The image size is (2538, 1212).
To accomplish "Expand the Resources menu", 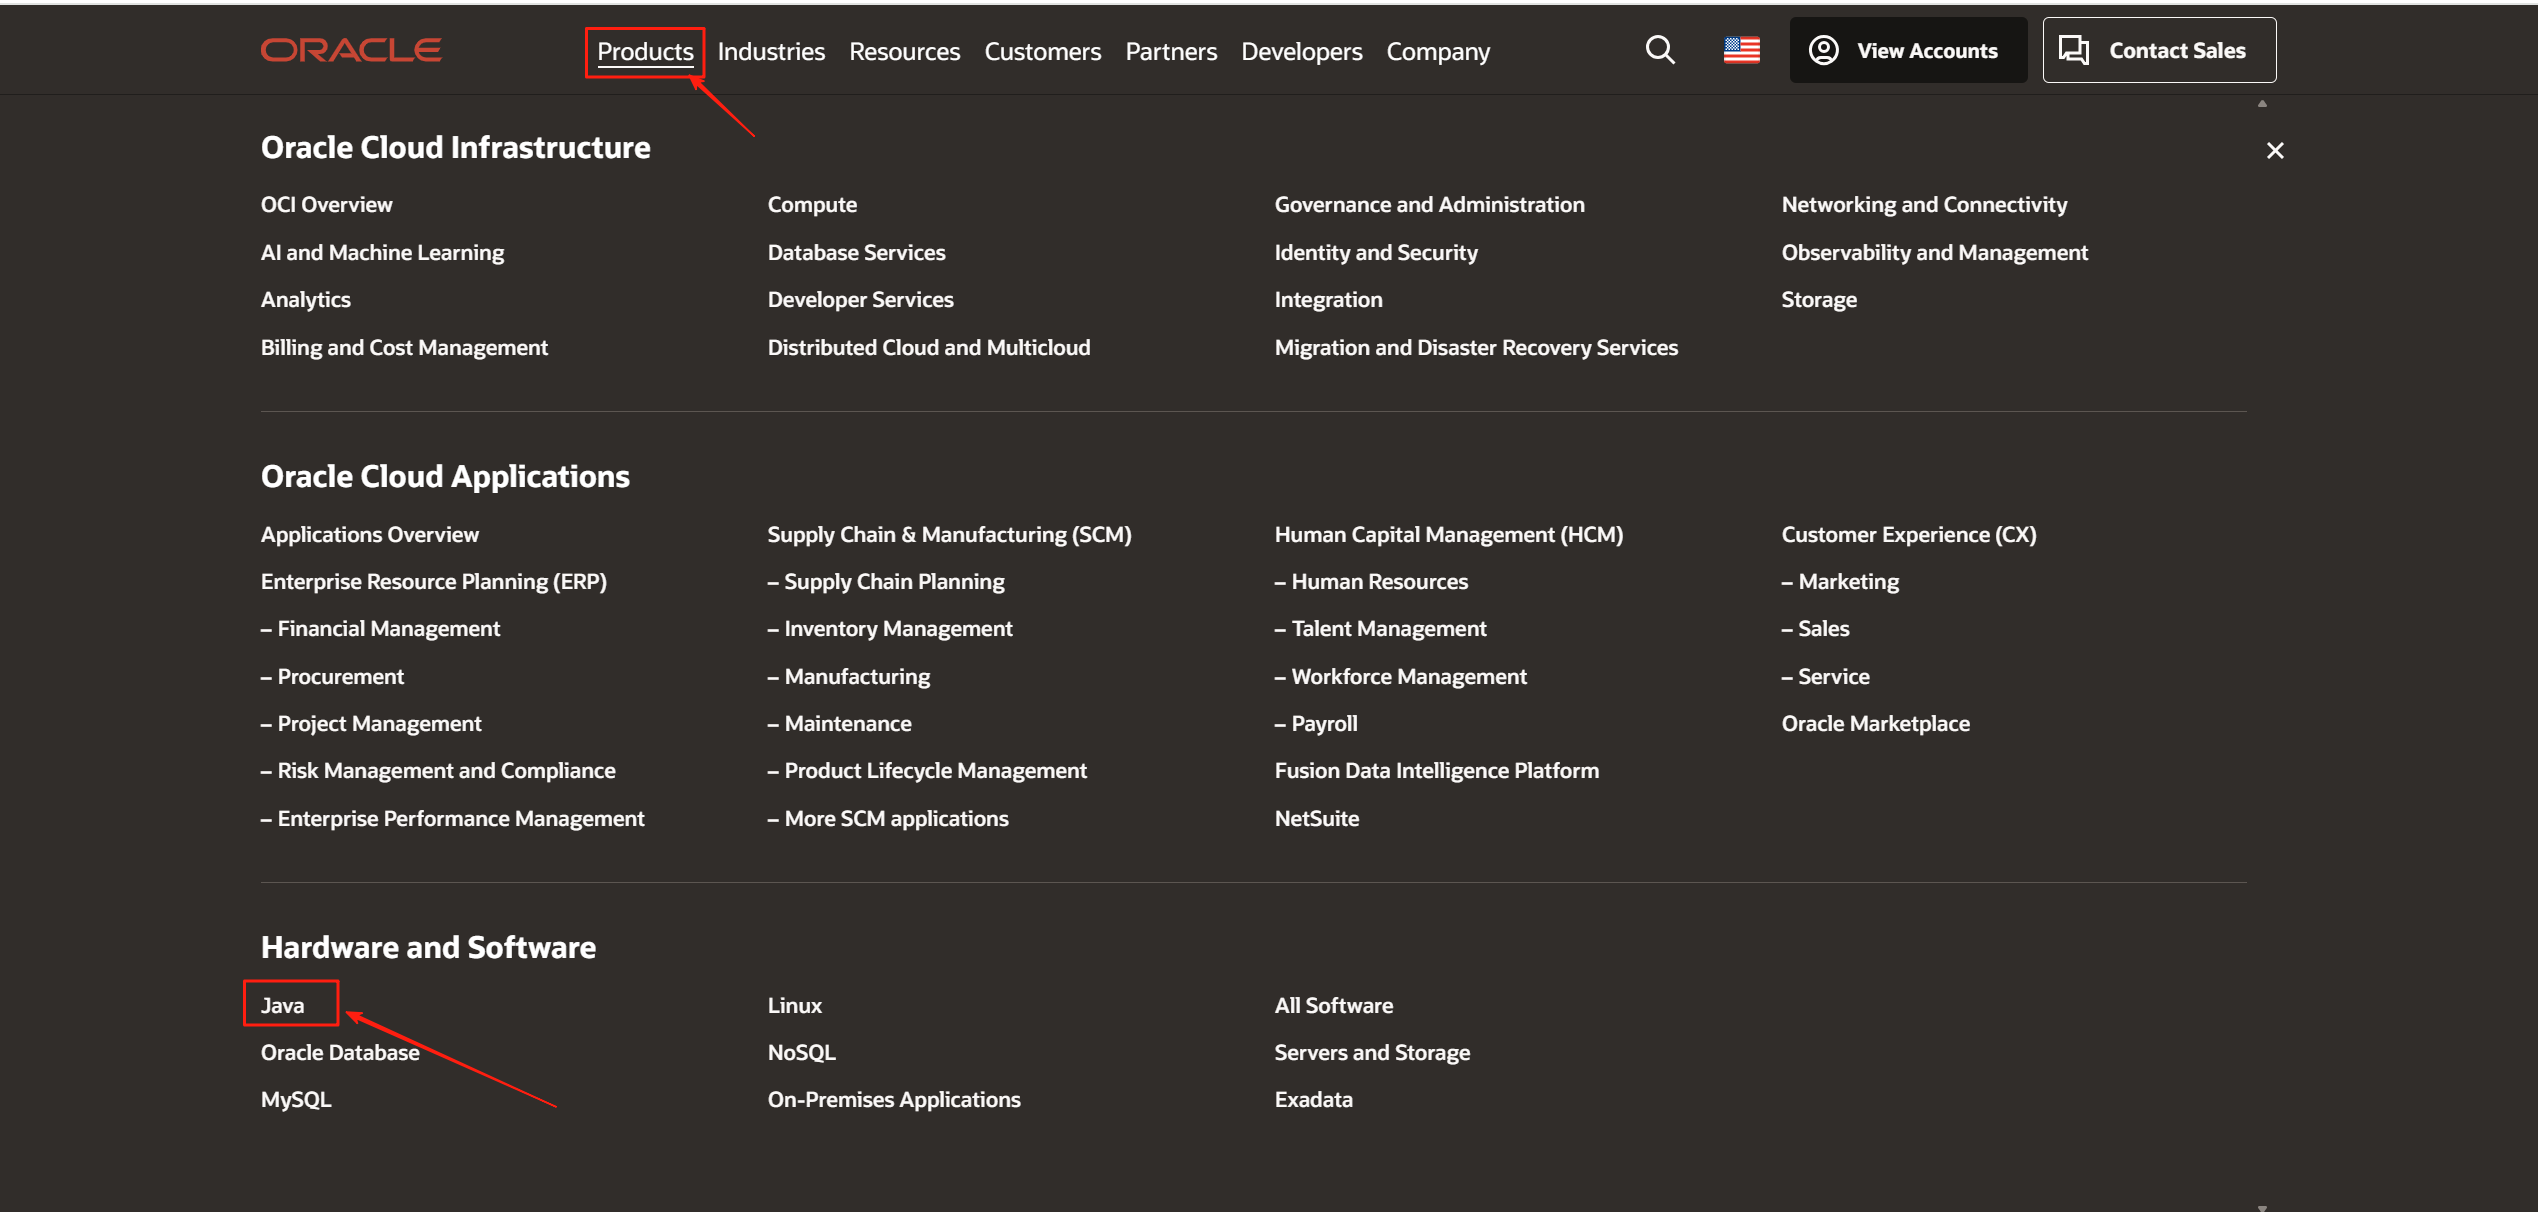I will point(904,51).
